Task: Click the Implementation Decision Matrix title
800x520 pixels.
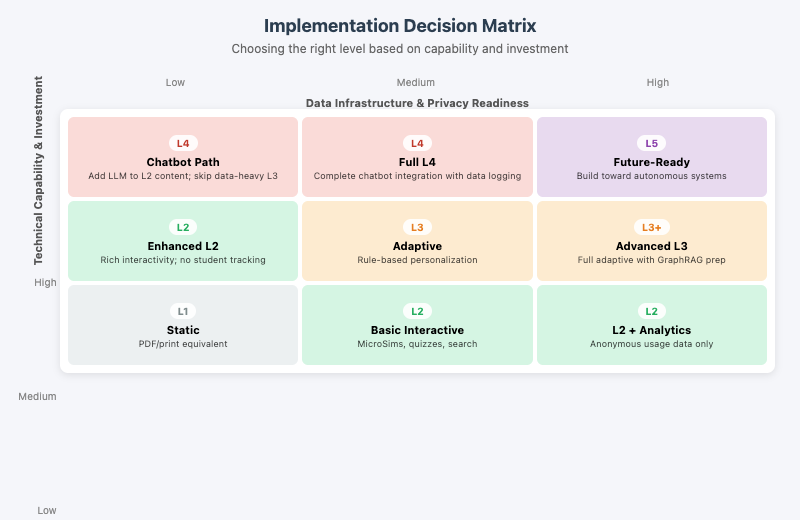Action: (400, 26)
